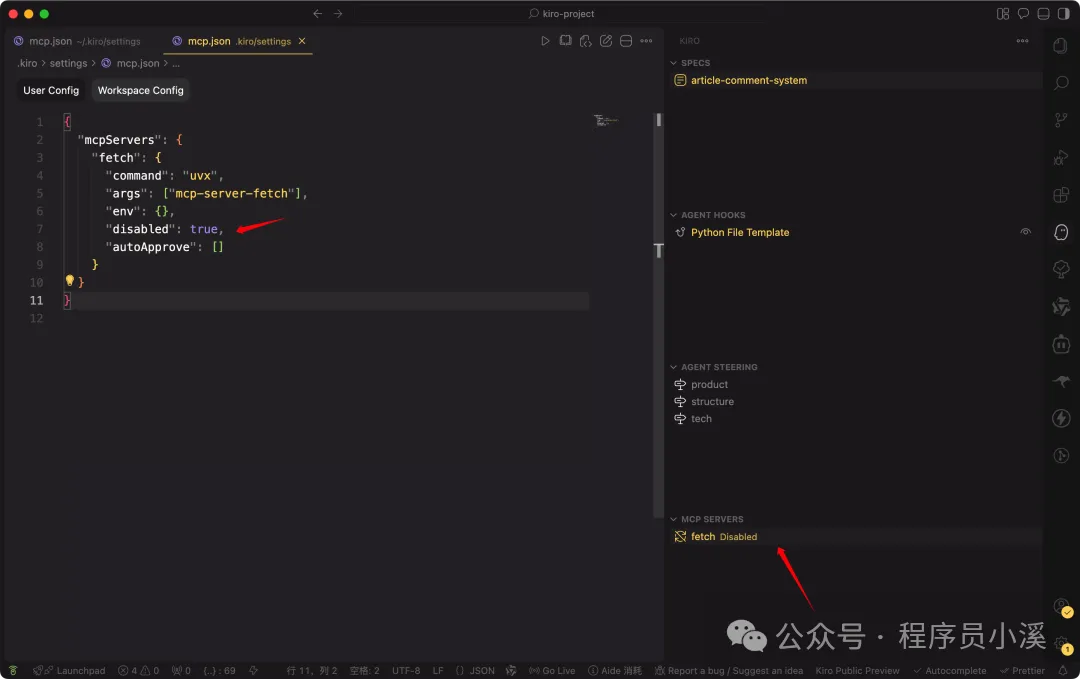Toggle the eye icon for Python File Template
This screenshot has width=1080, height=679.
pos(1025,232)
